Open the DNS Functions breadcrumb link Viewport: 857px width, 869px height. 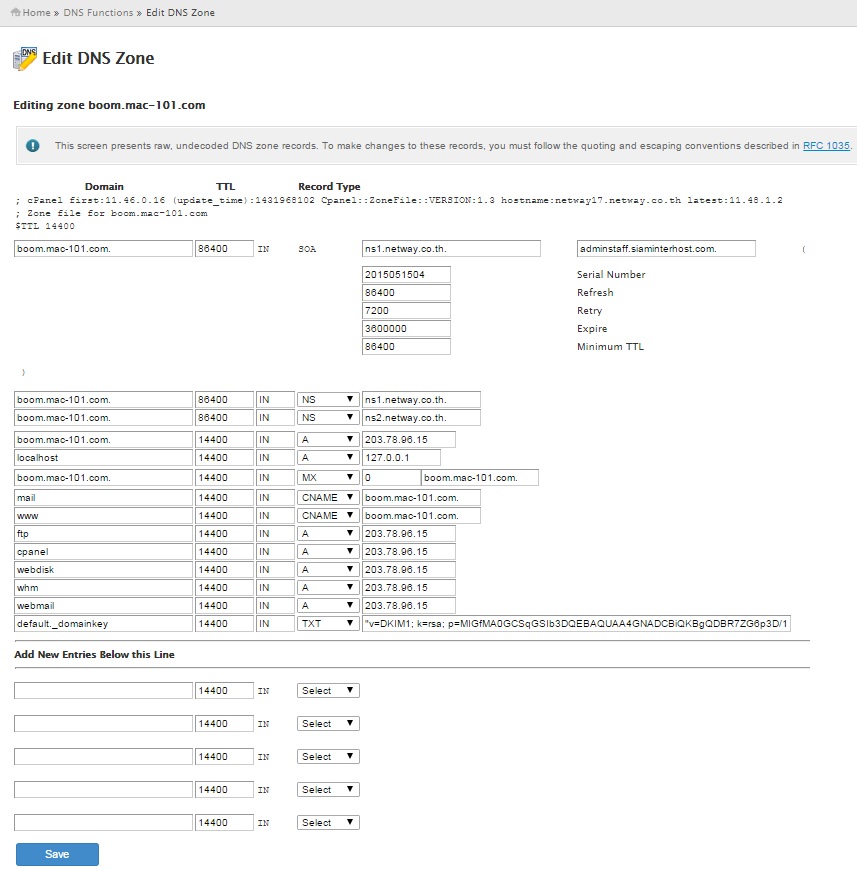pyautogui.click(x=98, y=13)
